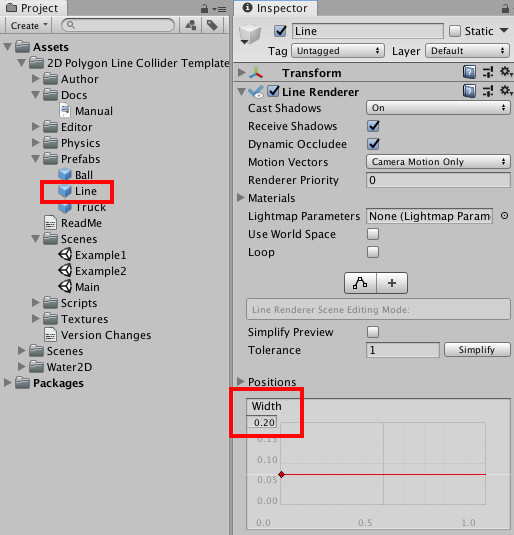Select the Truck prefab
This screenshot has height=535, width=514.
point(82,207)
